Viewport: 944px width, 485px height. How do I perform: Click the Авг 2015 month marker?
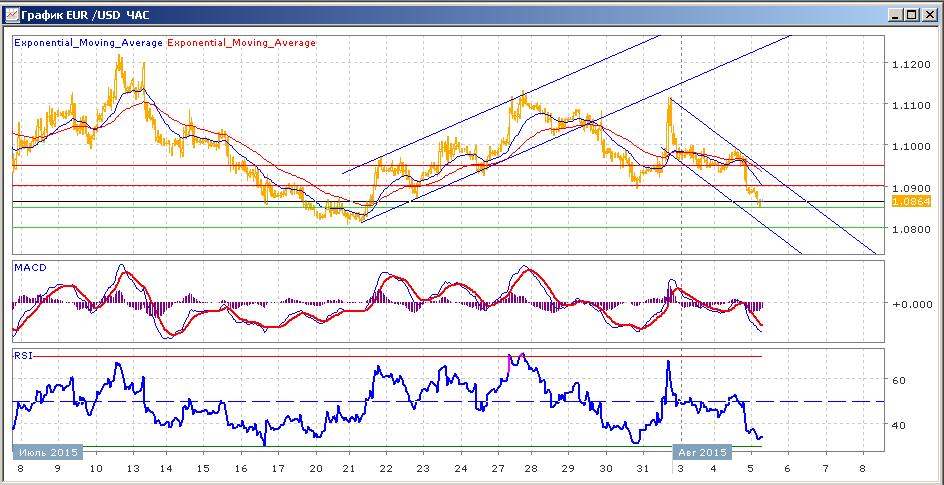click(701, 451)
